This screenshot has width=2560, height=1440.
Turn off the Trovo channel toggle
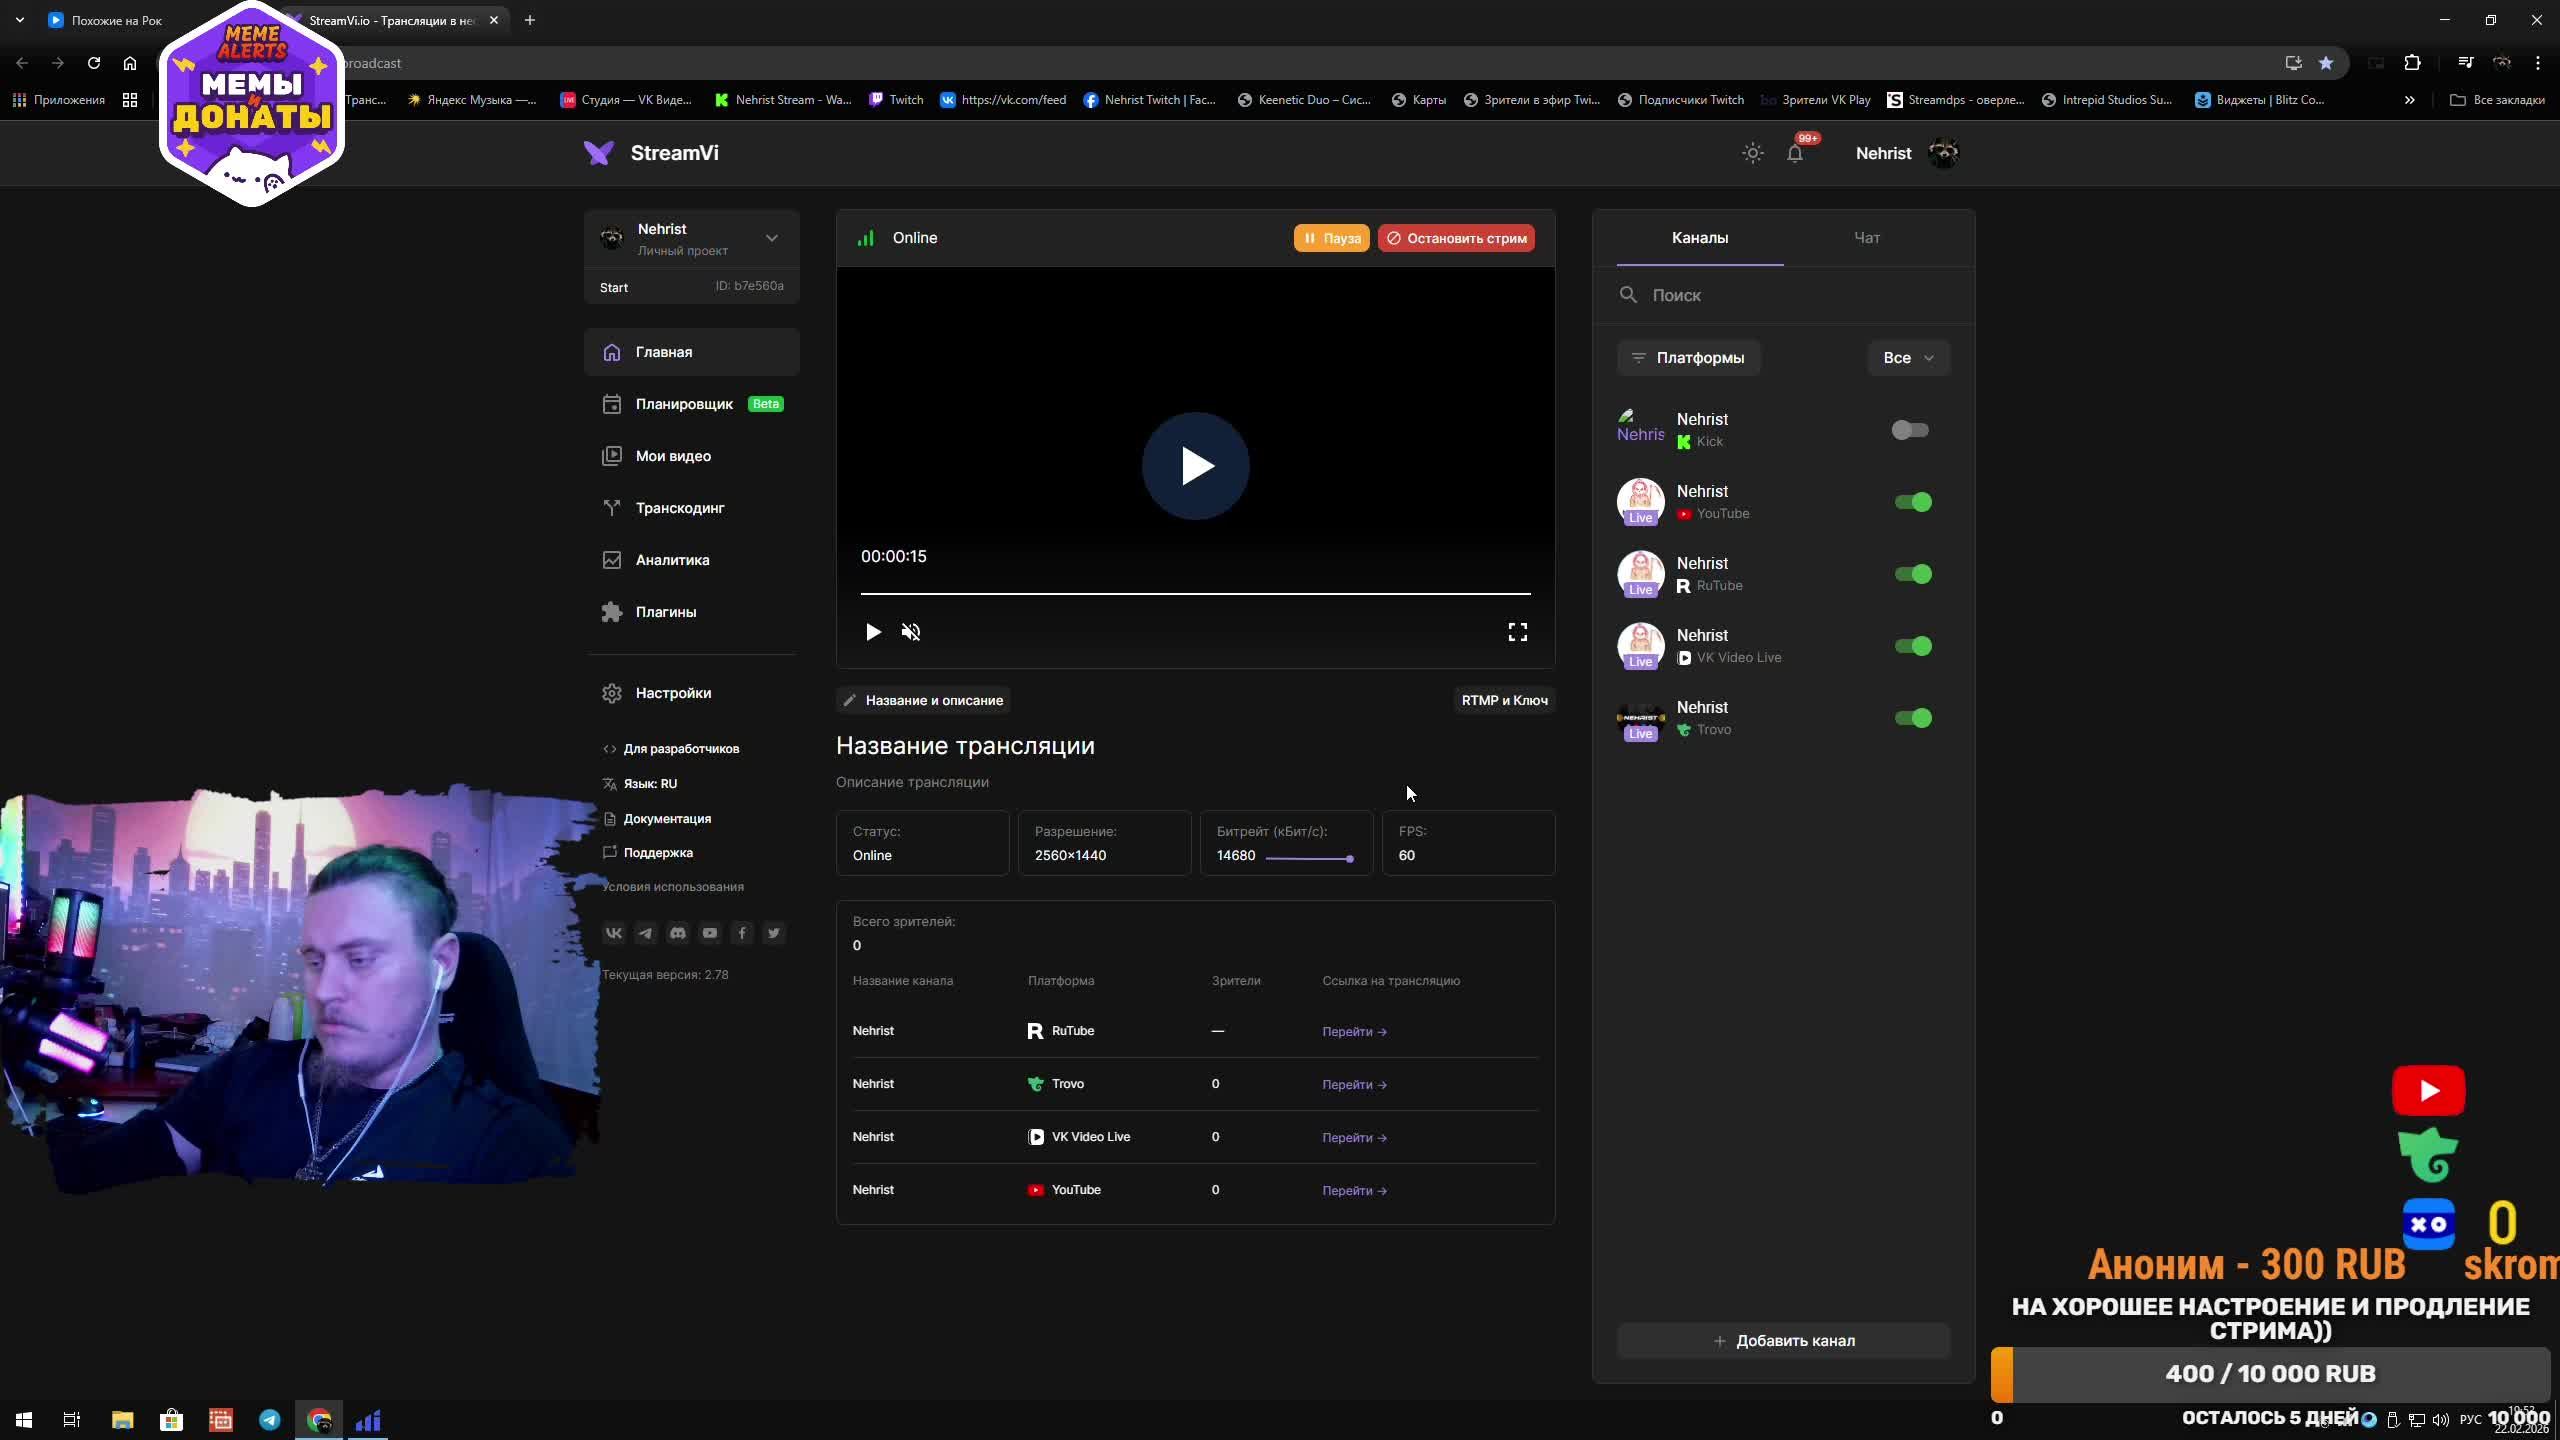click(1912, 718)
